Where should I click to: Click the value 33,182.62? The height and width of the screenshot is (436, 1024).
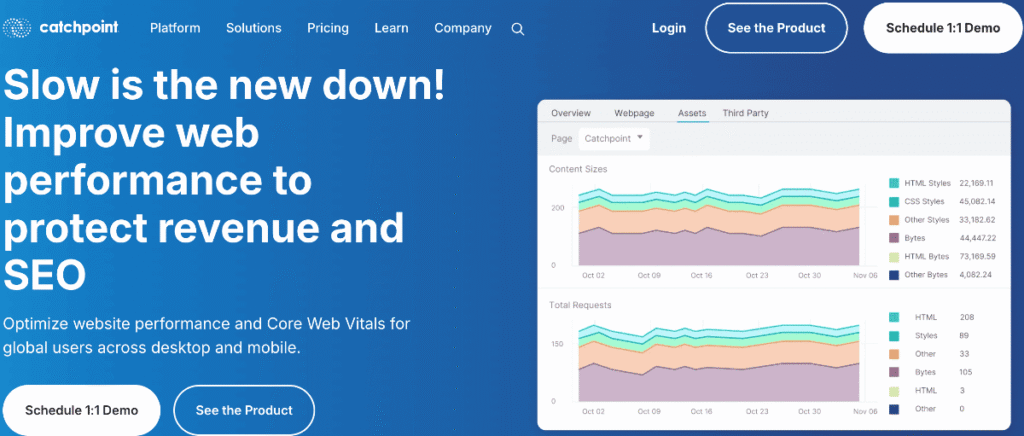(x=977, y=220)
